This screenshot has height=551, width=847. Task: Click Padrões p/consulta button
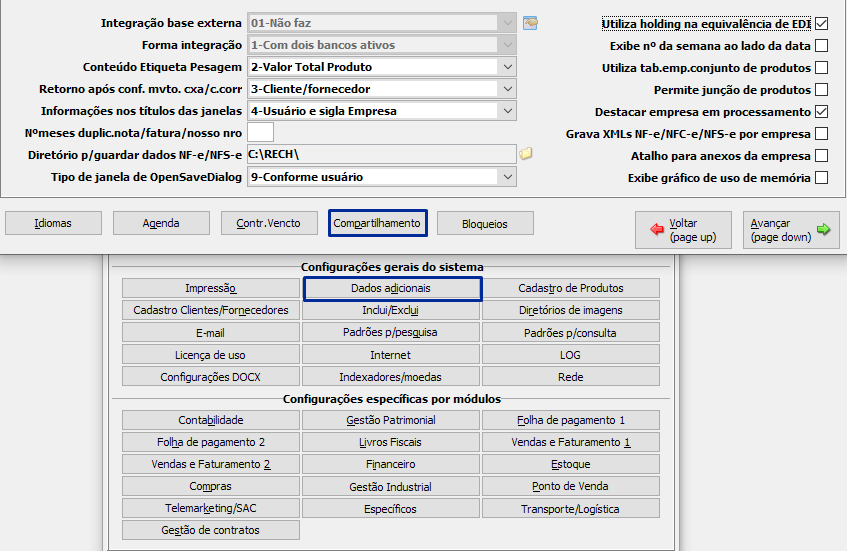click(571, 333)
